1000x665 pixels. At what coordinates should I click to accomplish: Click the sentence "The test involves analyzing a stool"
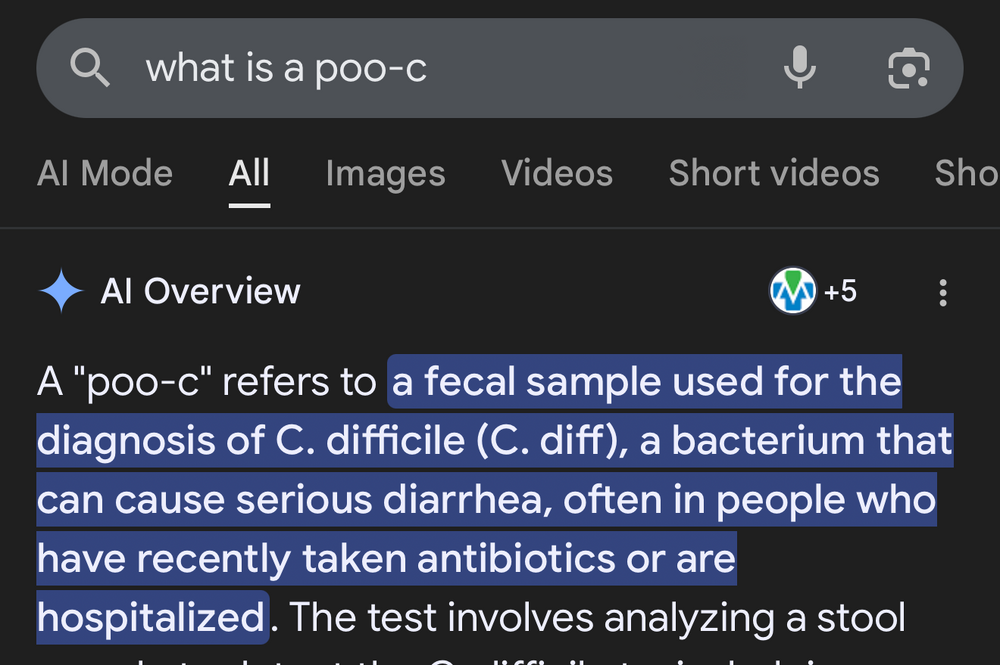(592, 617)
